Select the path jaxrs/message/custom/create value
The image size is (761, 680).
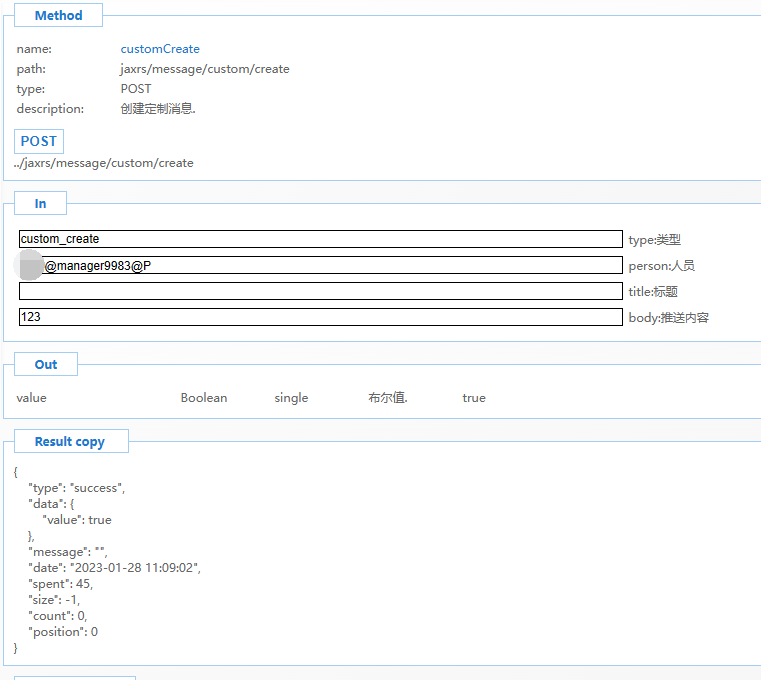click(205, 69)
